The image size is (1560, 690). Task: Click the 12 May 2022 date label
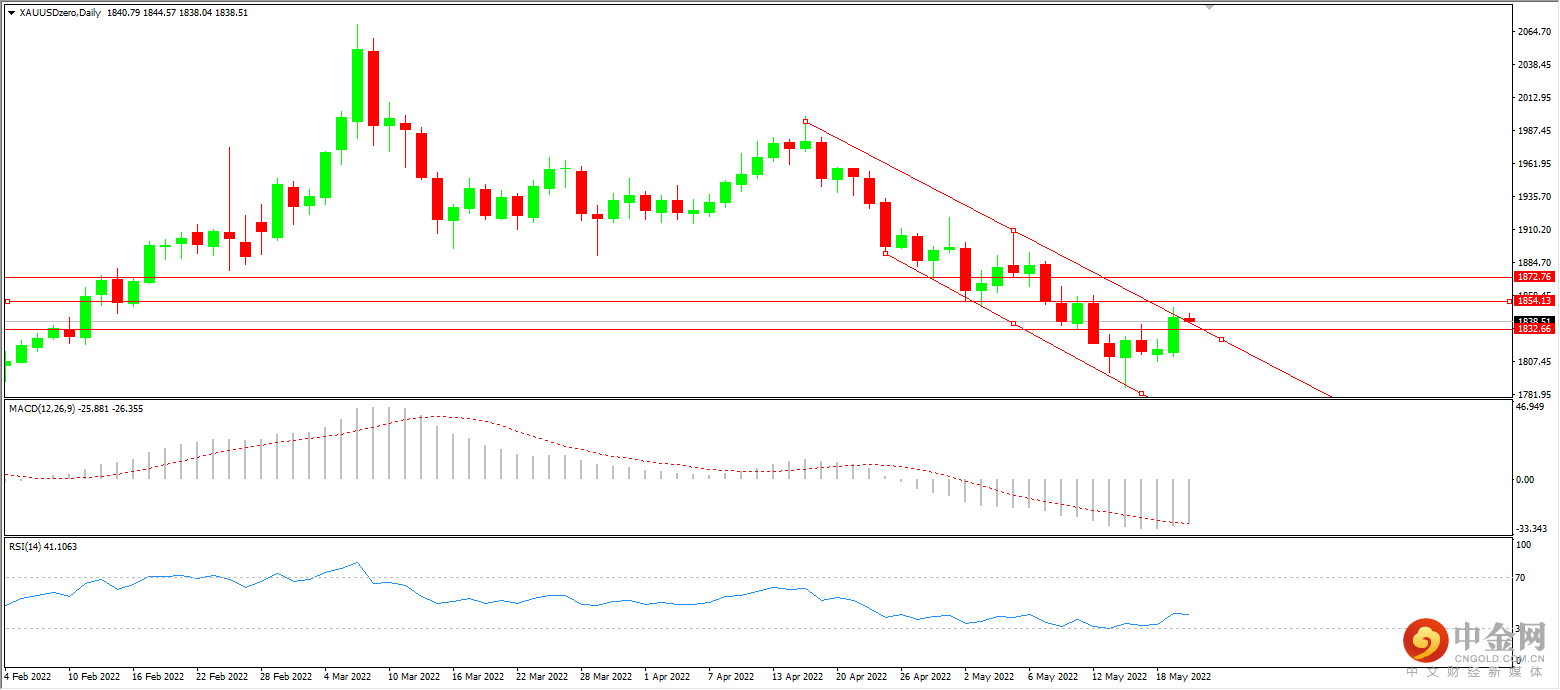(1120, 677)
